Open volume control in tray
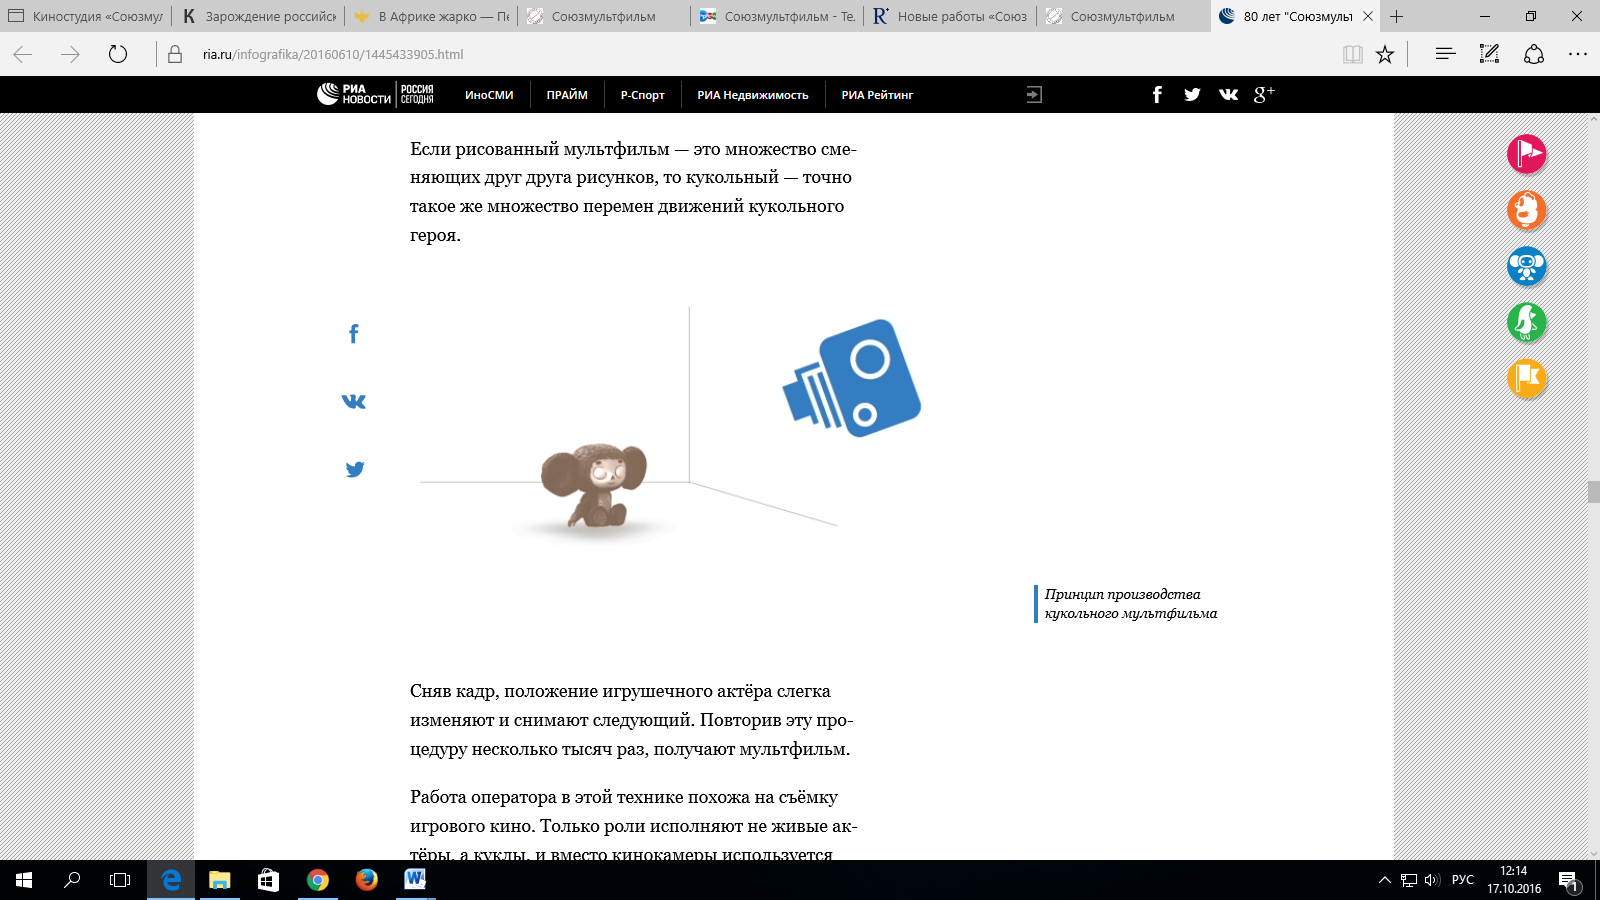This screenshot has width=1600, height=900. (1432, 880)
